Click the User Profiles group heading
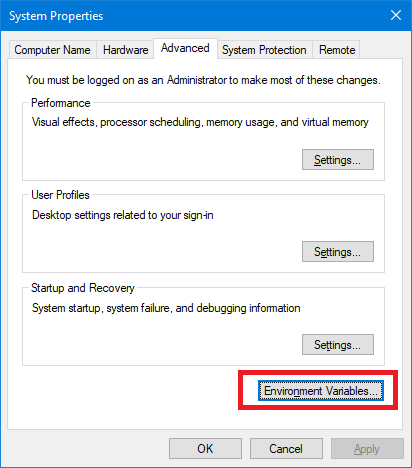412x468 pixels. [60, 195]
